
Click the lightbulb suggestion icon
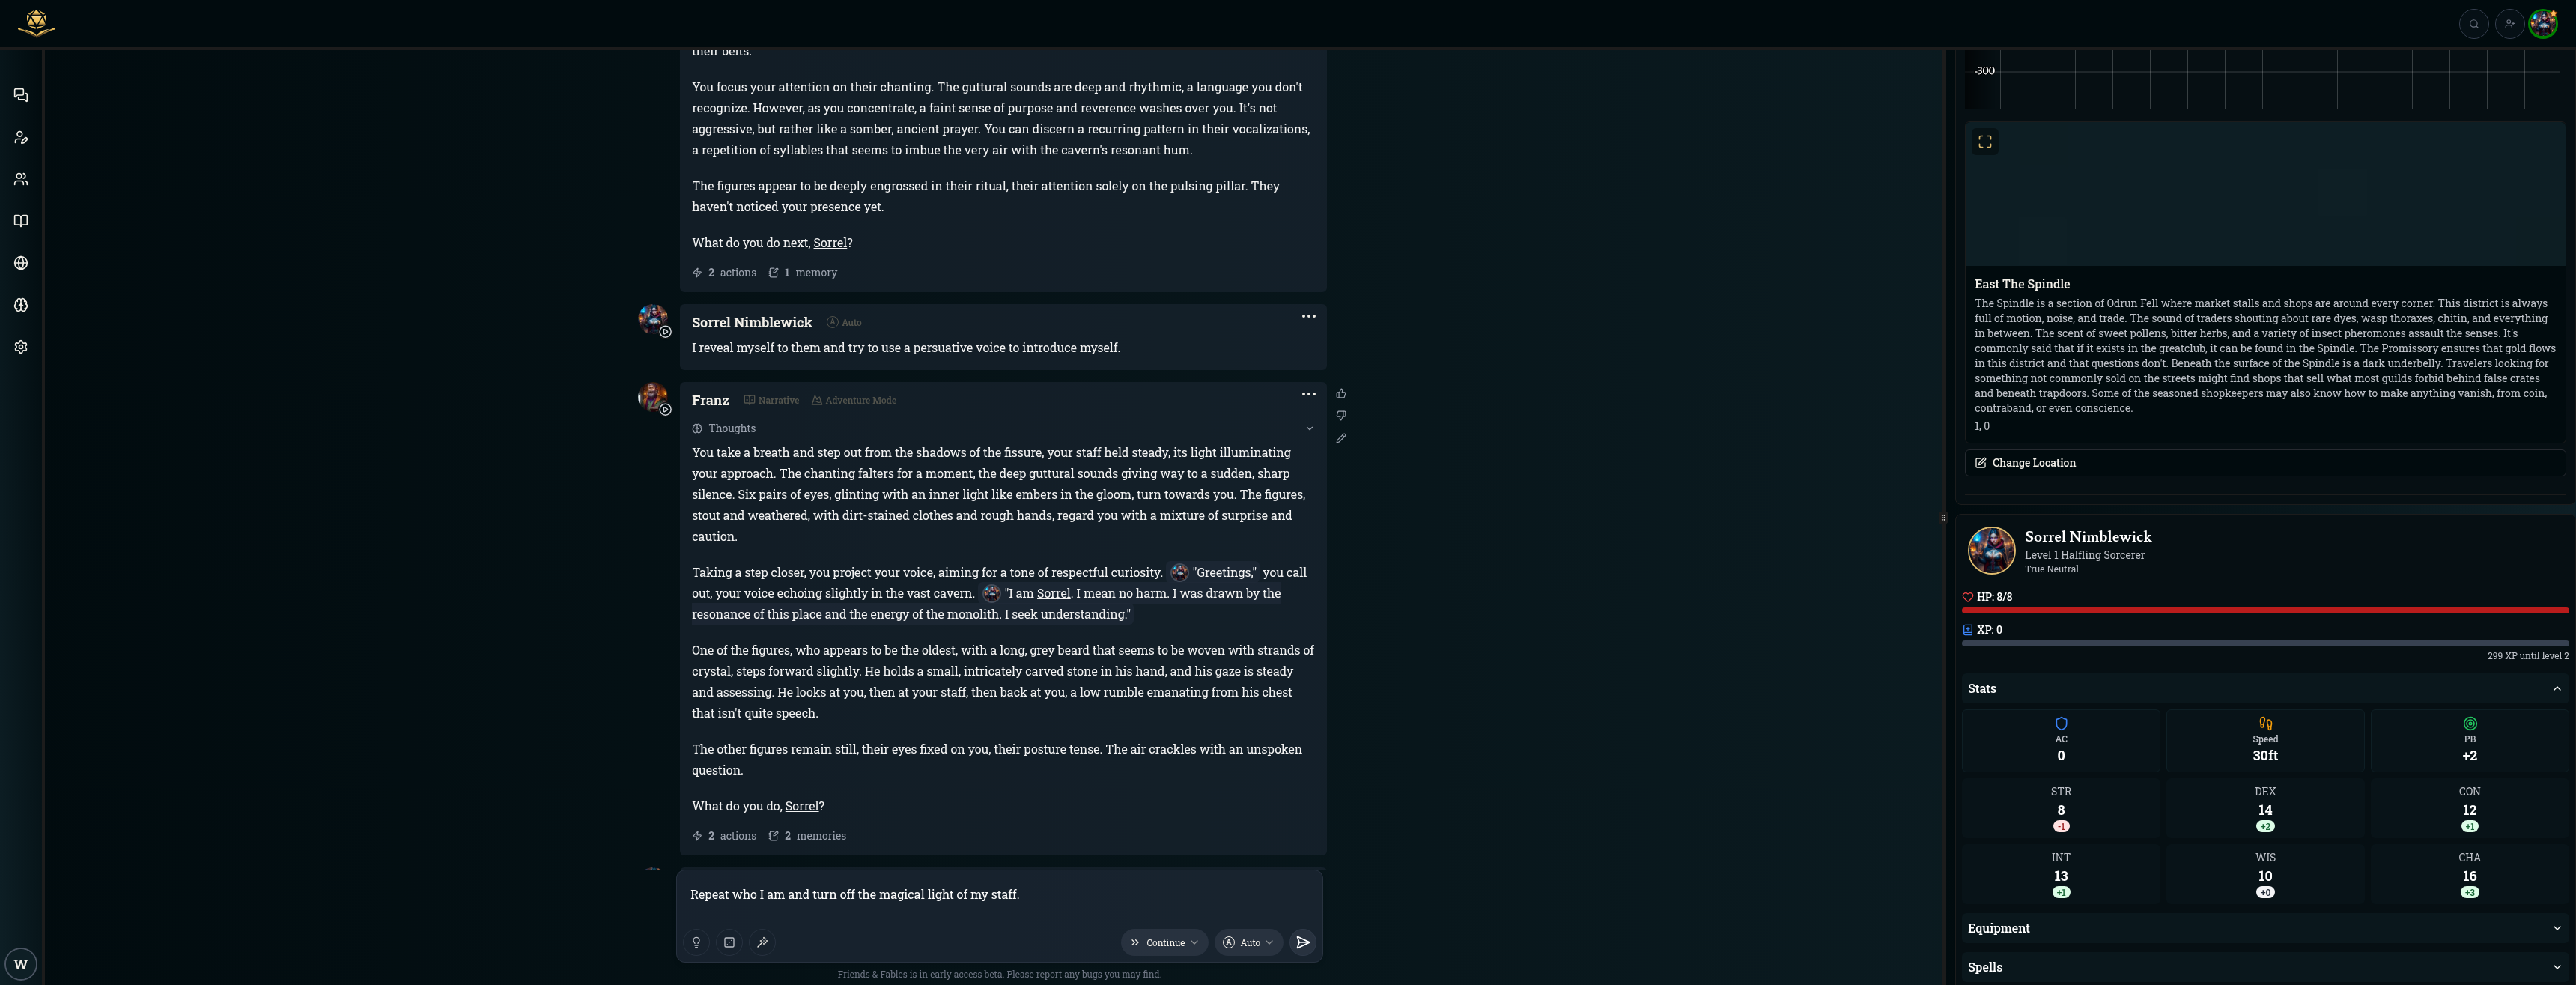[696, 942]
